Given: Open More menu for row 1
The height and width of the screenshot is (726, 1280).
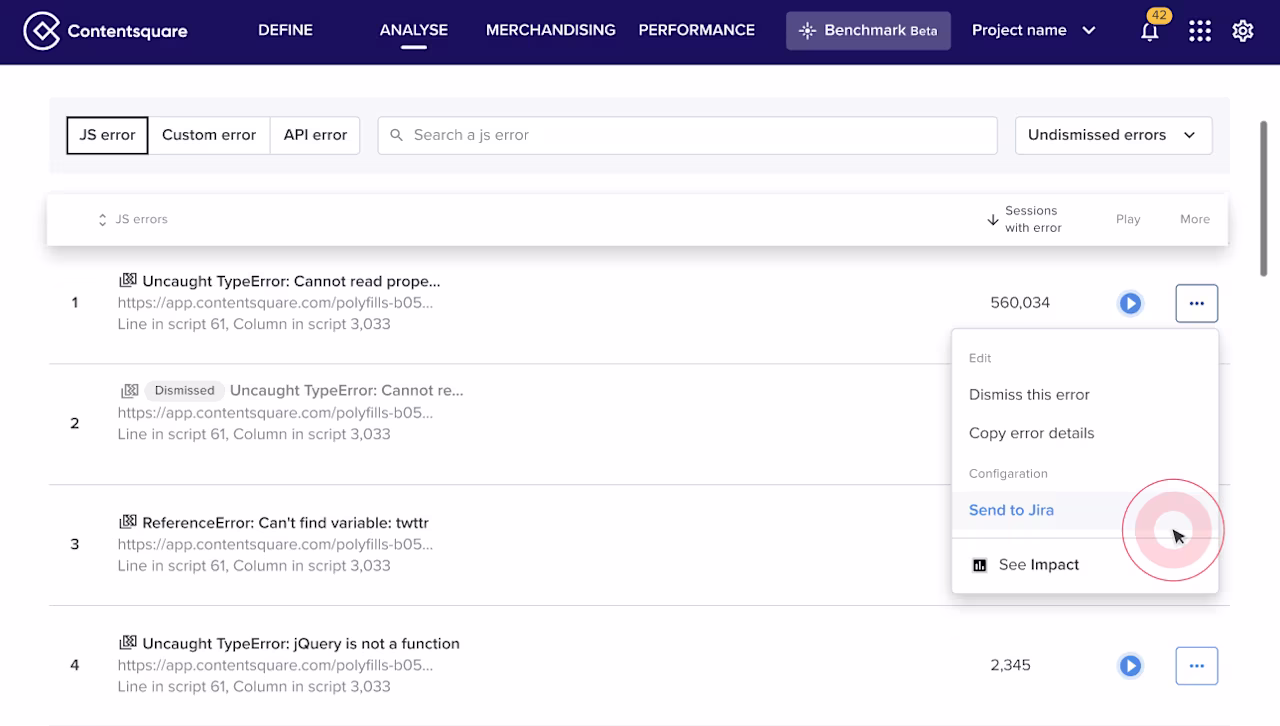Looking at the screenshot, I should click(x=1196, y=303).
